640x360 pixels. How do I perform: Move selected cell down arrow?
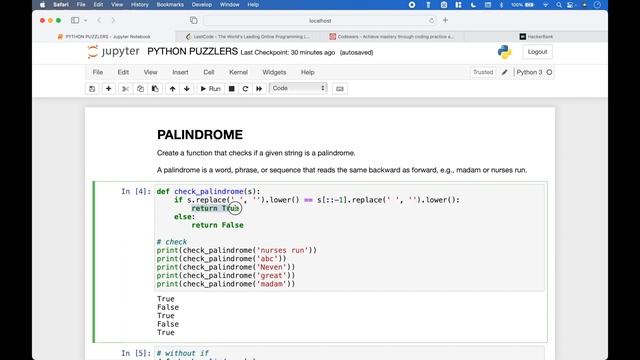(x=187, y=89)
